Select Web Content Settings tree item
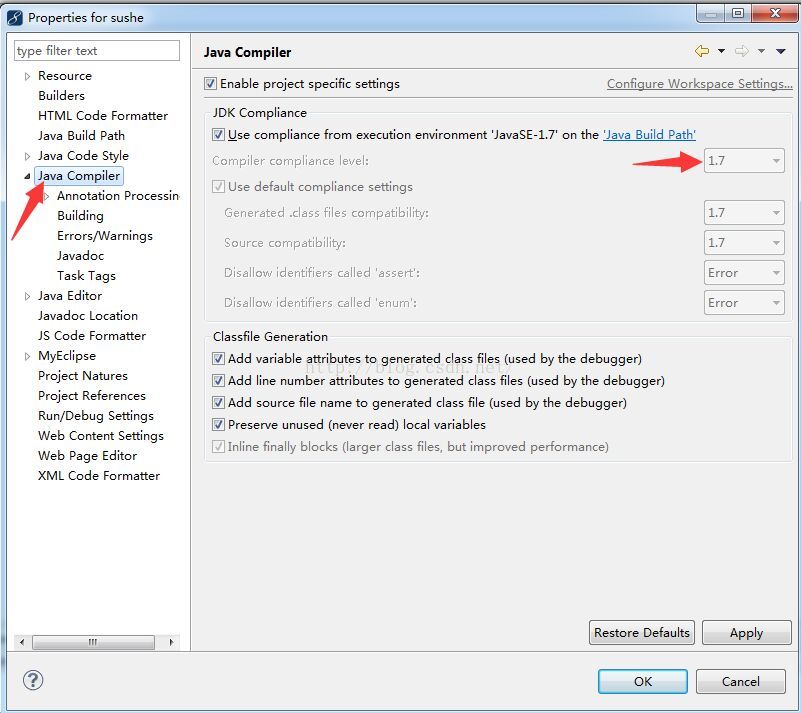The width and height of the screenshot is (801, 713). pyautogui.click(x=101, y=436)
